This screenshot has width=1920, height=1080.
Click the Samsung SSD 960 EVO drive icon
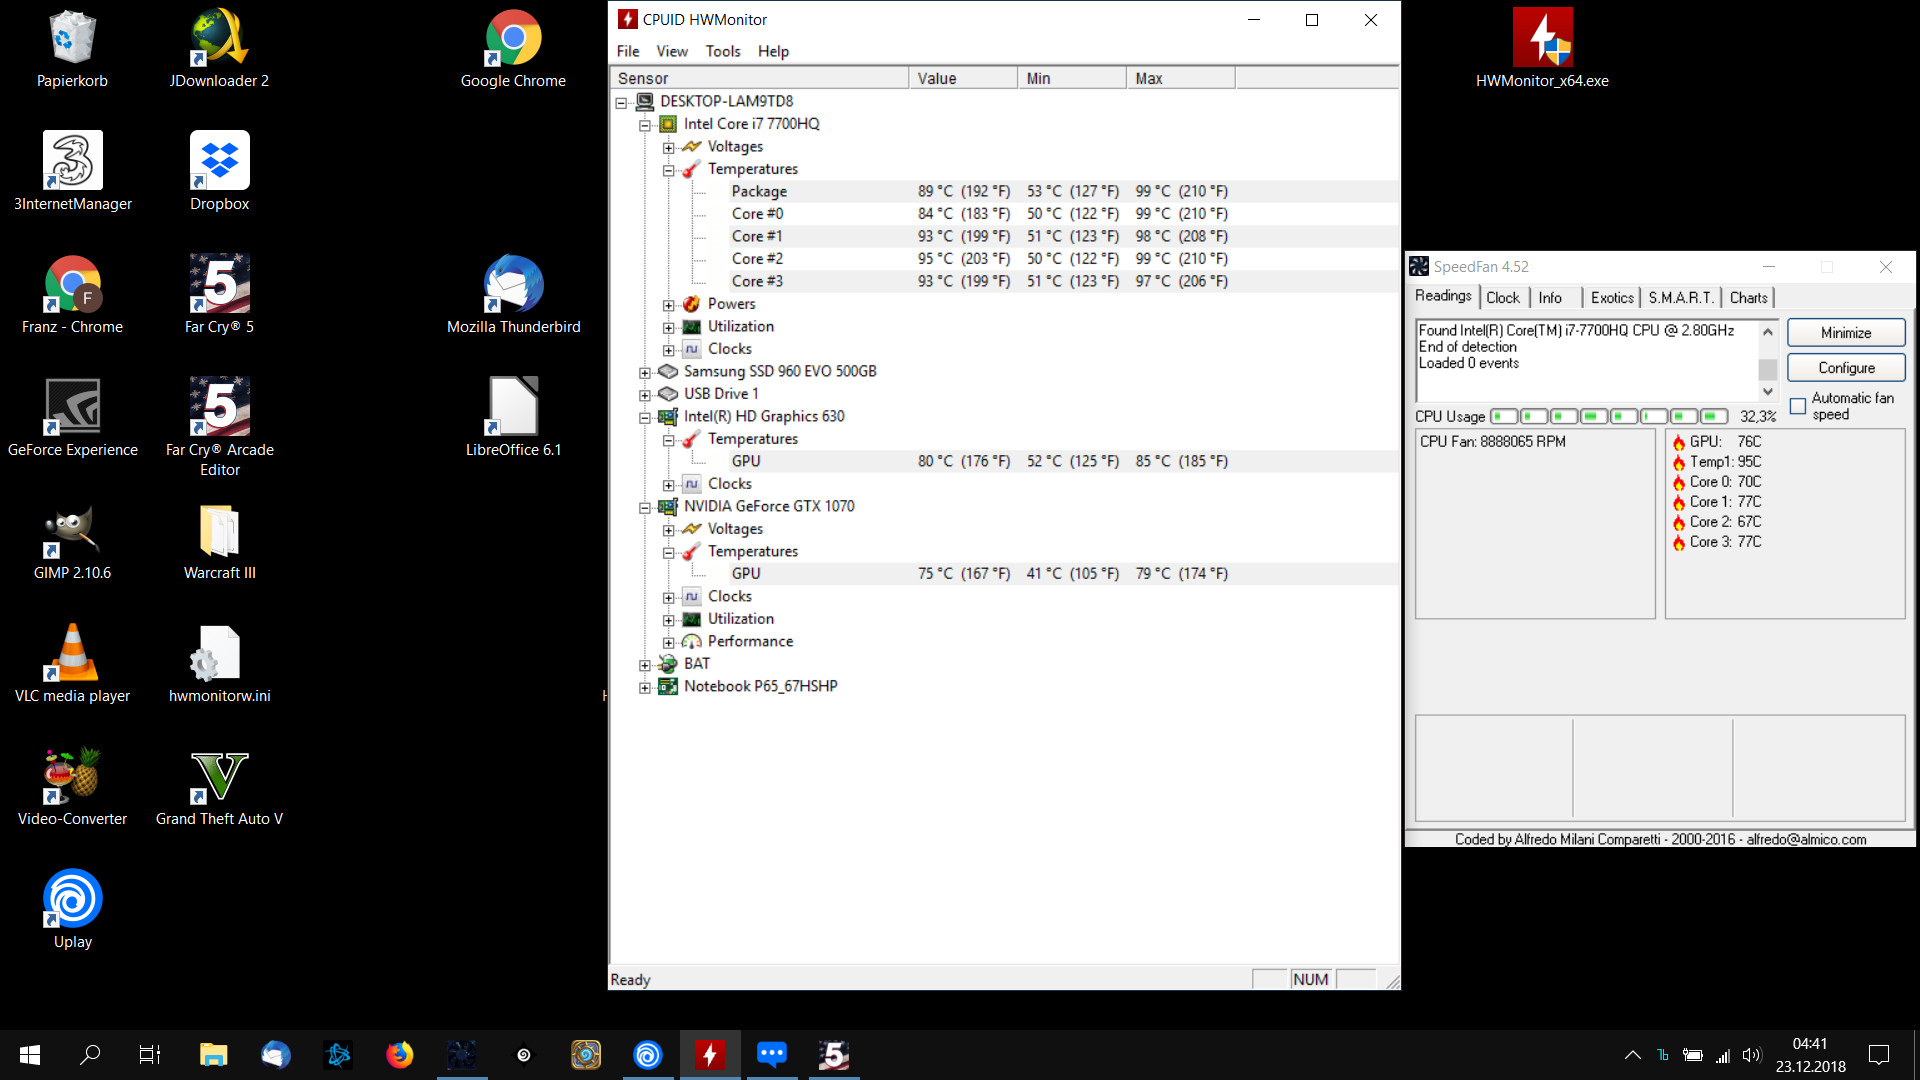point(668,371)
